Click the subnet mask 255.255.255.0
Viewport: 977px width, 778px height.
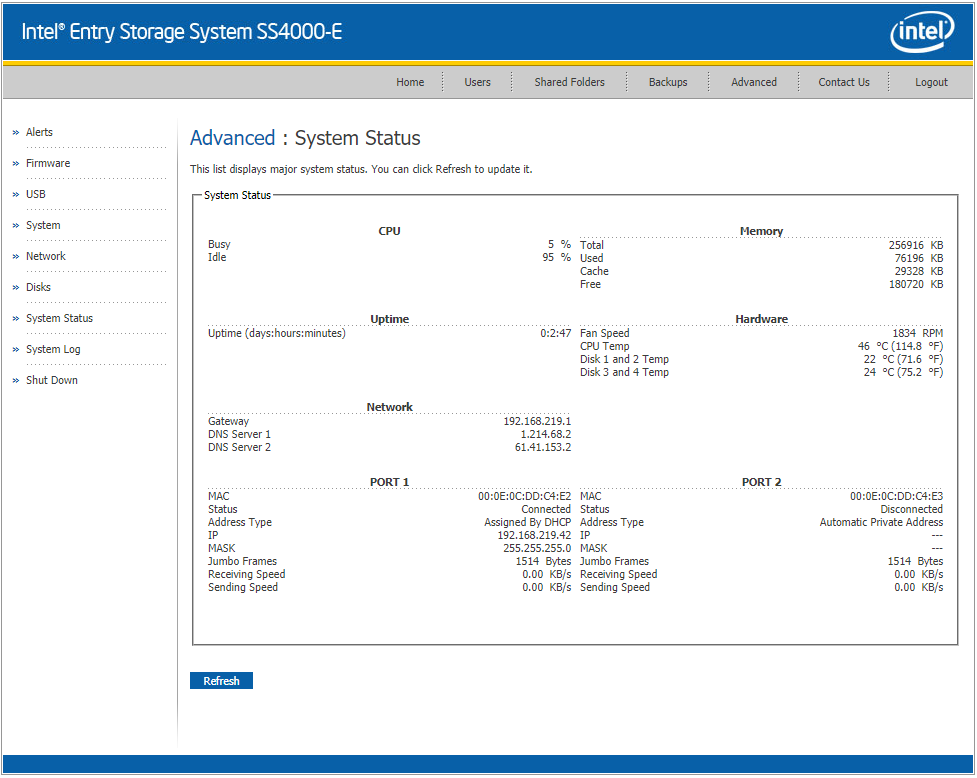click(537, 549)
